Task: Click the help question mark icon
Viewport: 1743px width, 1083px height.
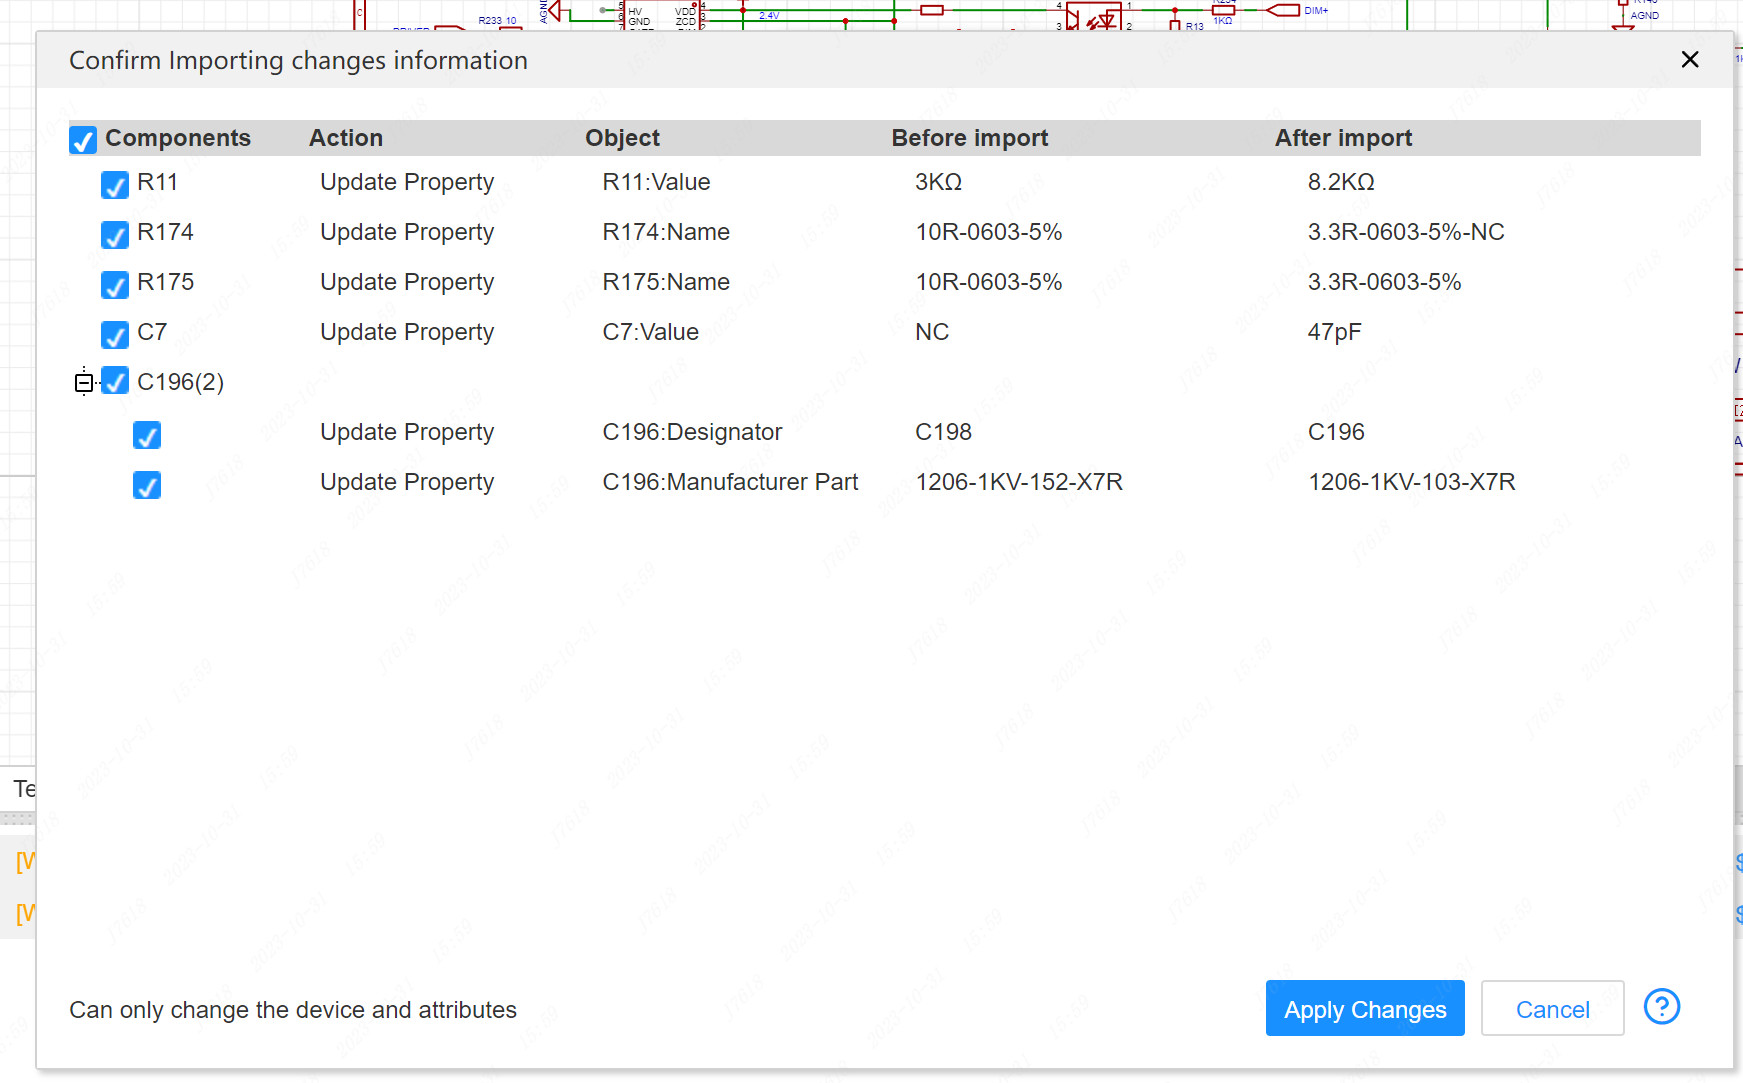Action: pyautogui.click(x=1661, y=1007)
